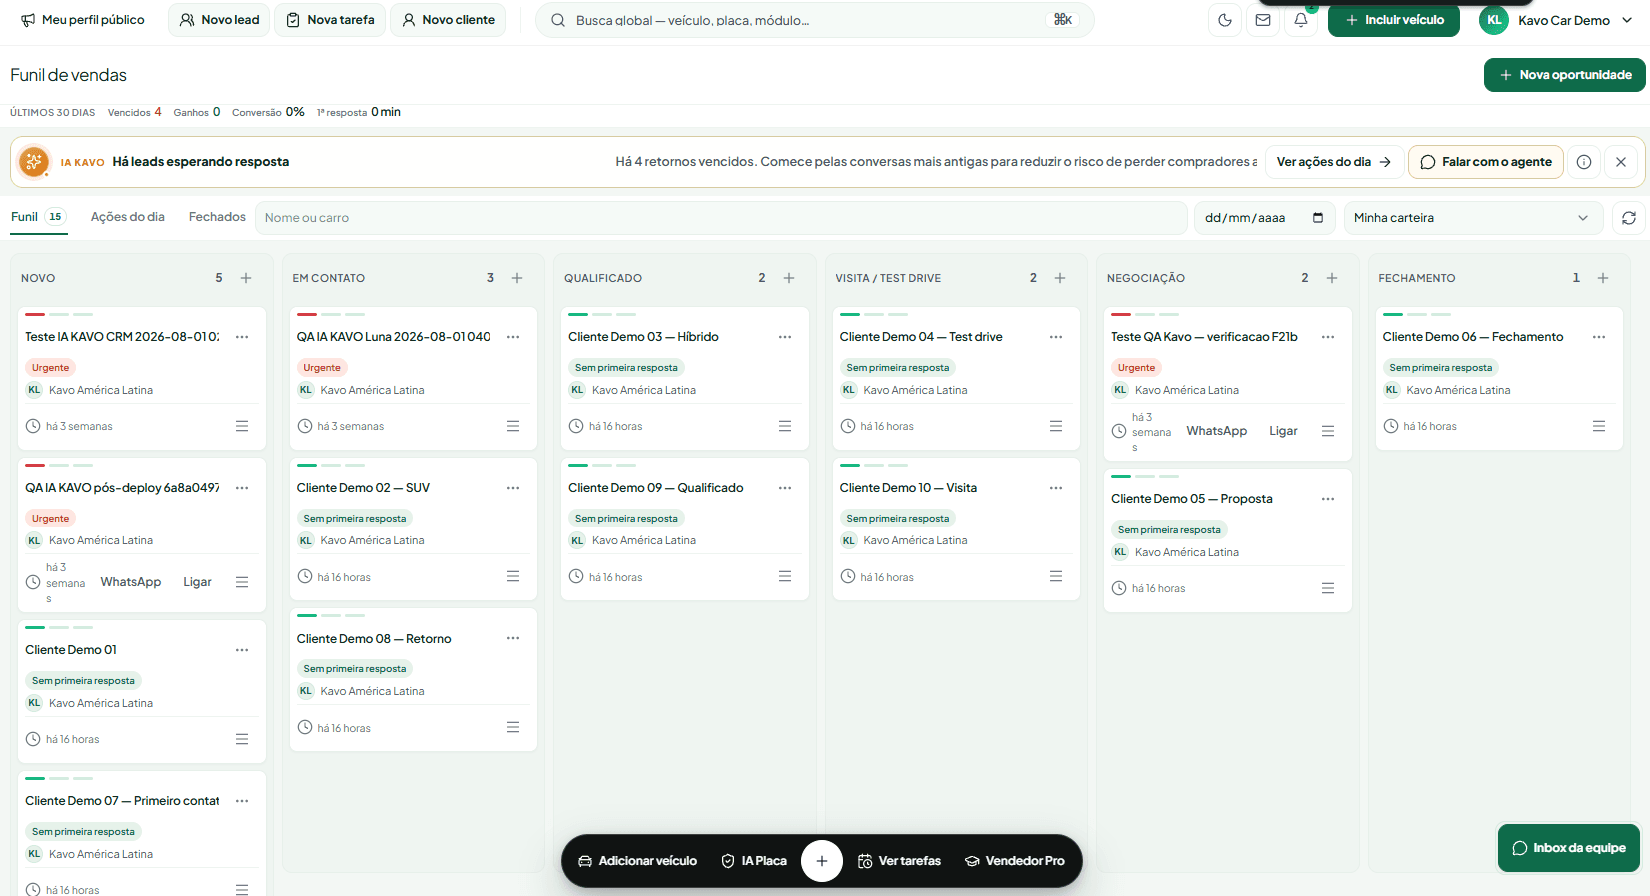Open notifications bell icon
This screenshot has width=1650, height=896.
coord(1301,20)
